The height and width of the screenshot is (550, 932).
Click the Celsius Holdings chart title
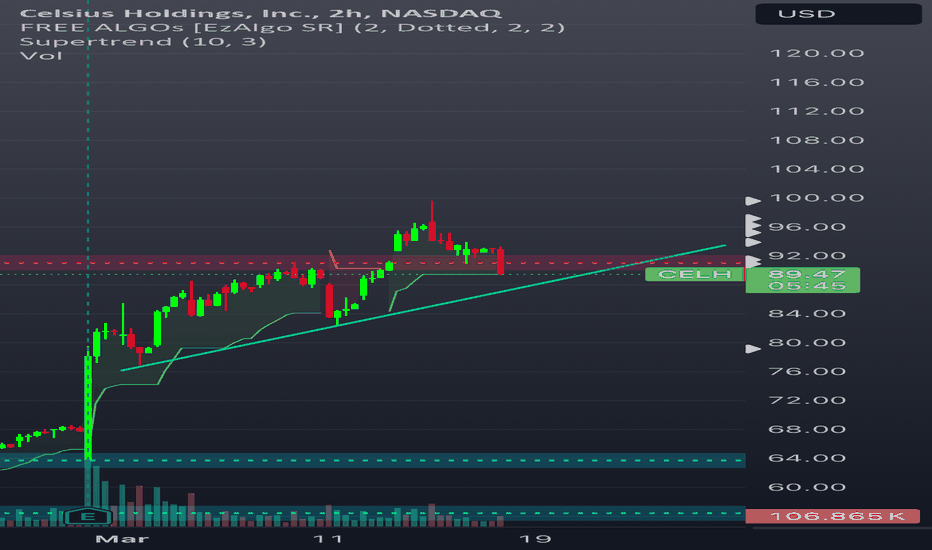coord(260,13)
